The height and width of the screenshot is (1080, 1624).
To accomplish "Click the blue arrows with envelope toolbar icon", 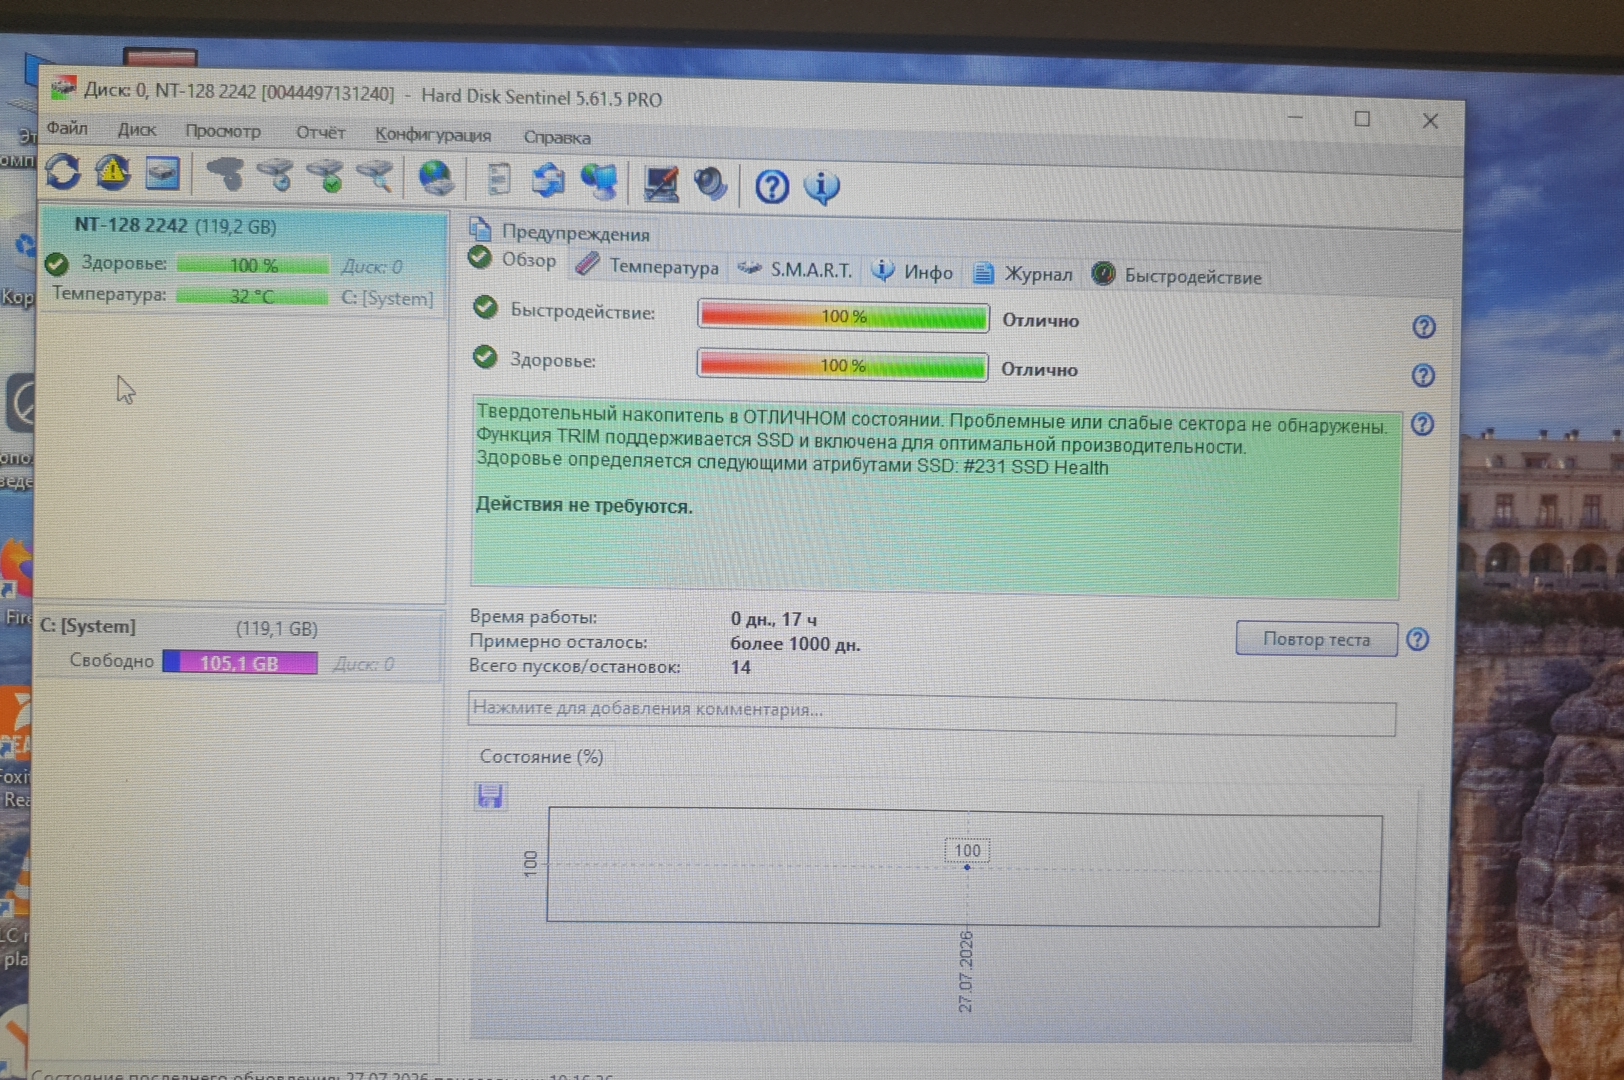I will pyautogui.click(x=548, y=180).
